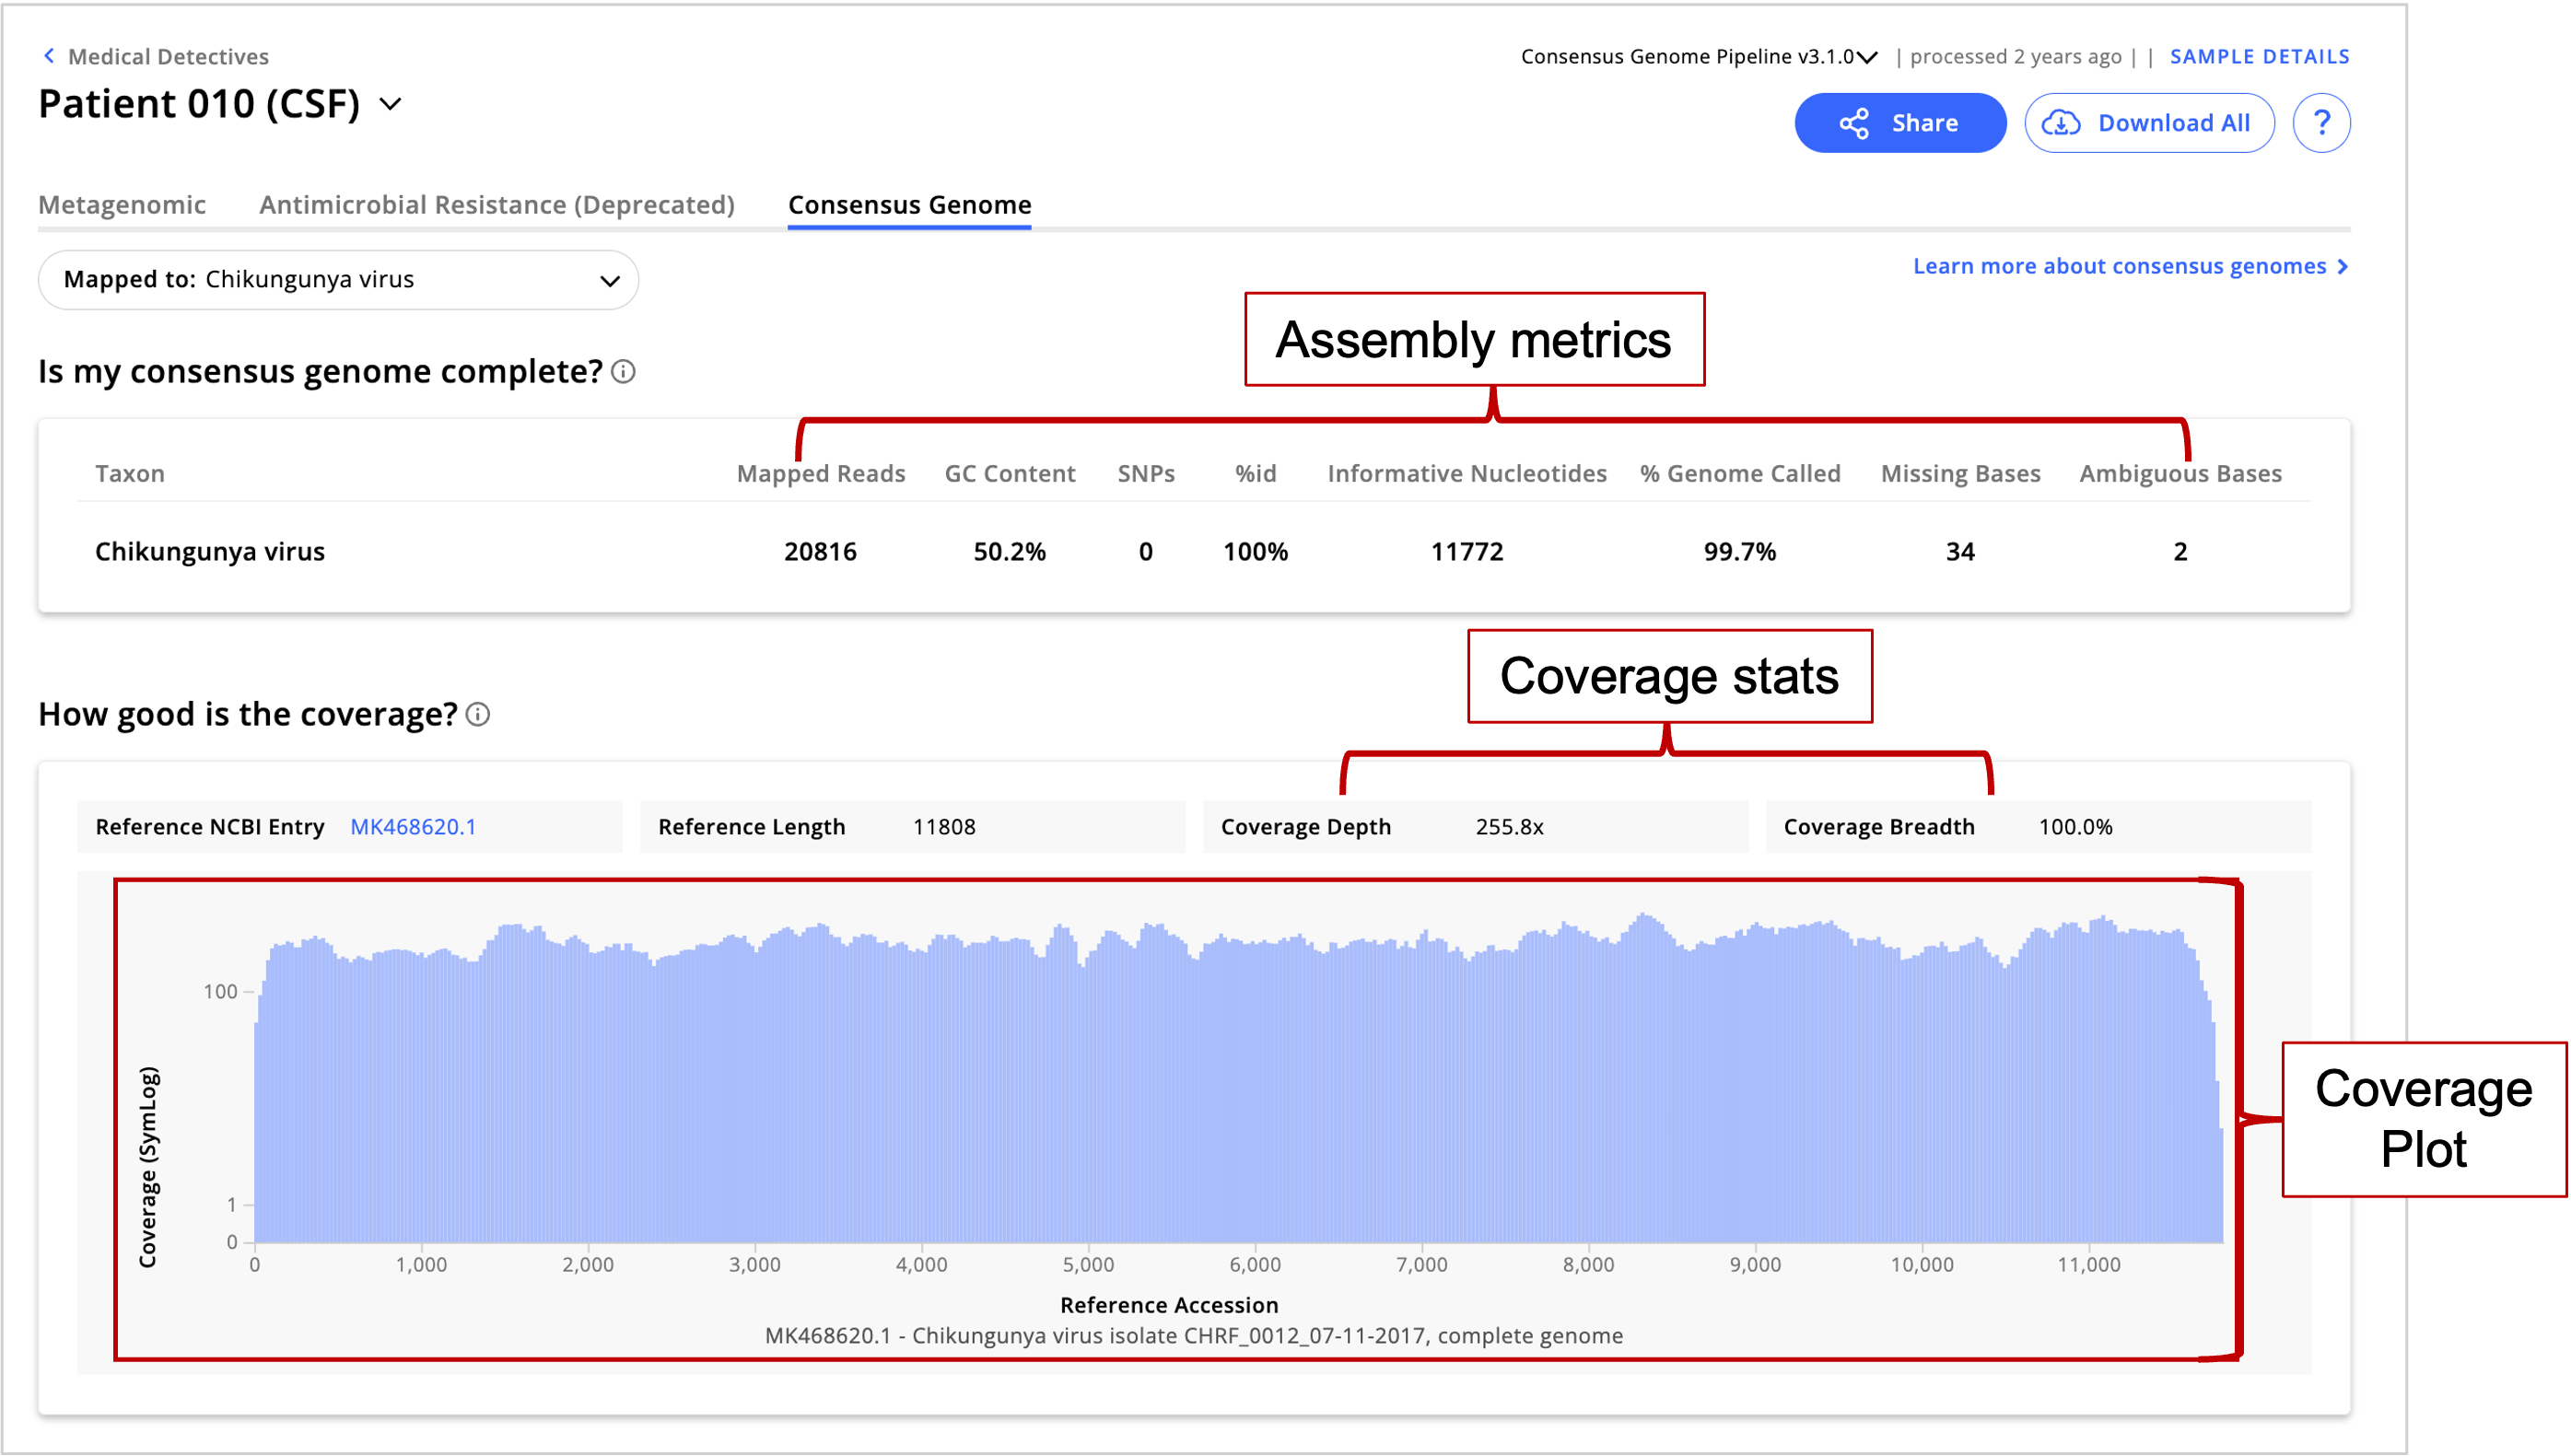Image resolution: width=2571 pixels, height=1456 pixels.
Task: Click the info icon next to 'How good is the coverage?'
Action: tap(478, 714)
